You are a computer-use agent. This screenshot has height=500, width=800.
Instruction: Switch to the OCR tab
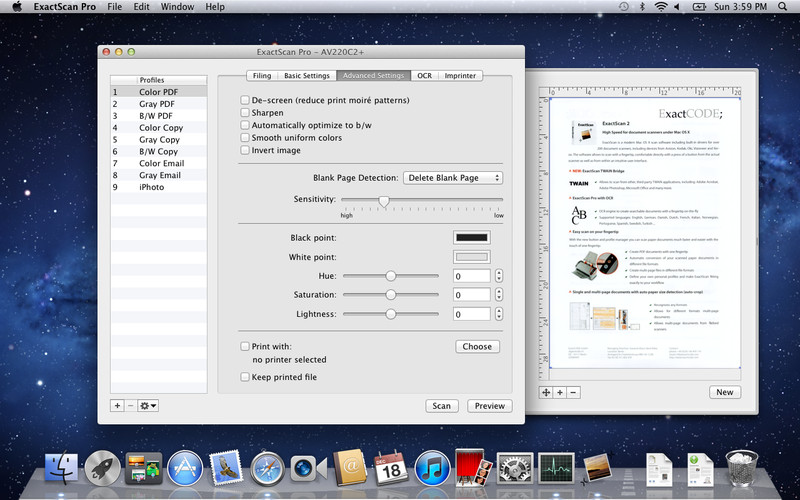(x=425, y=75)
